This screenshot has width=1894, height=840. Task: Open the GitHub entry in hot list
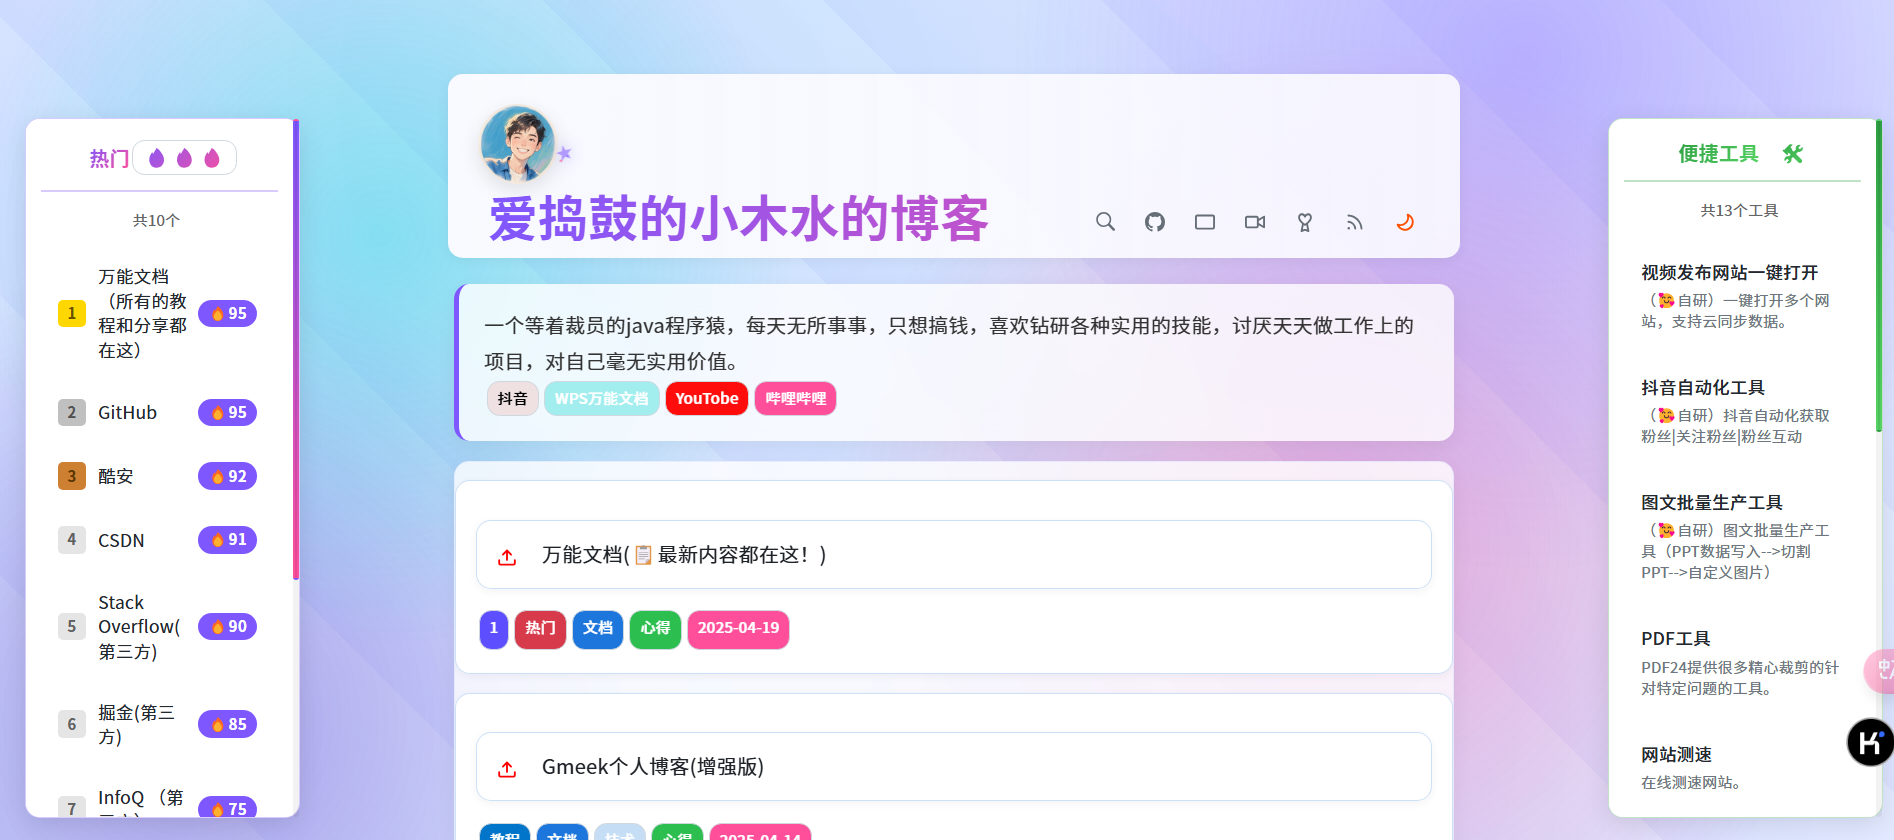point(127,413)
